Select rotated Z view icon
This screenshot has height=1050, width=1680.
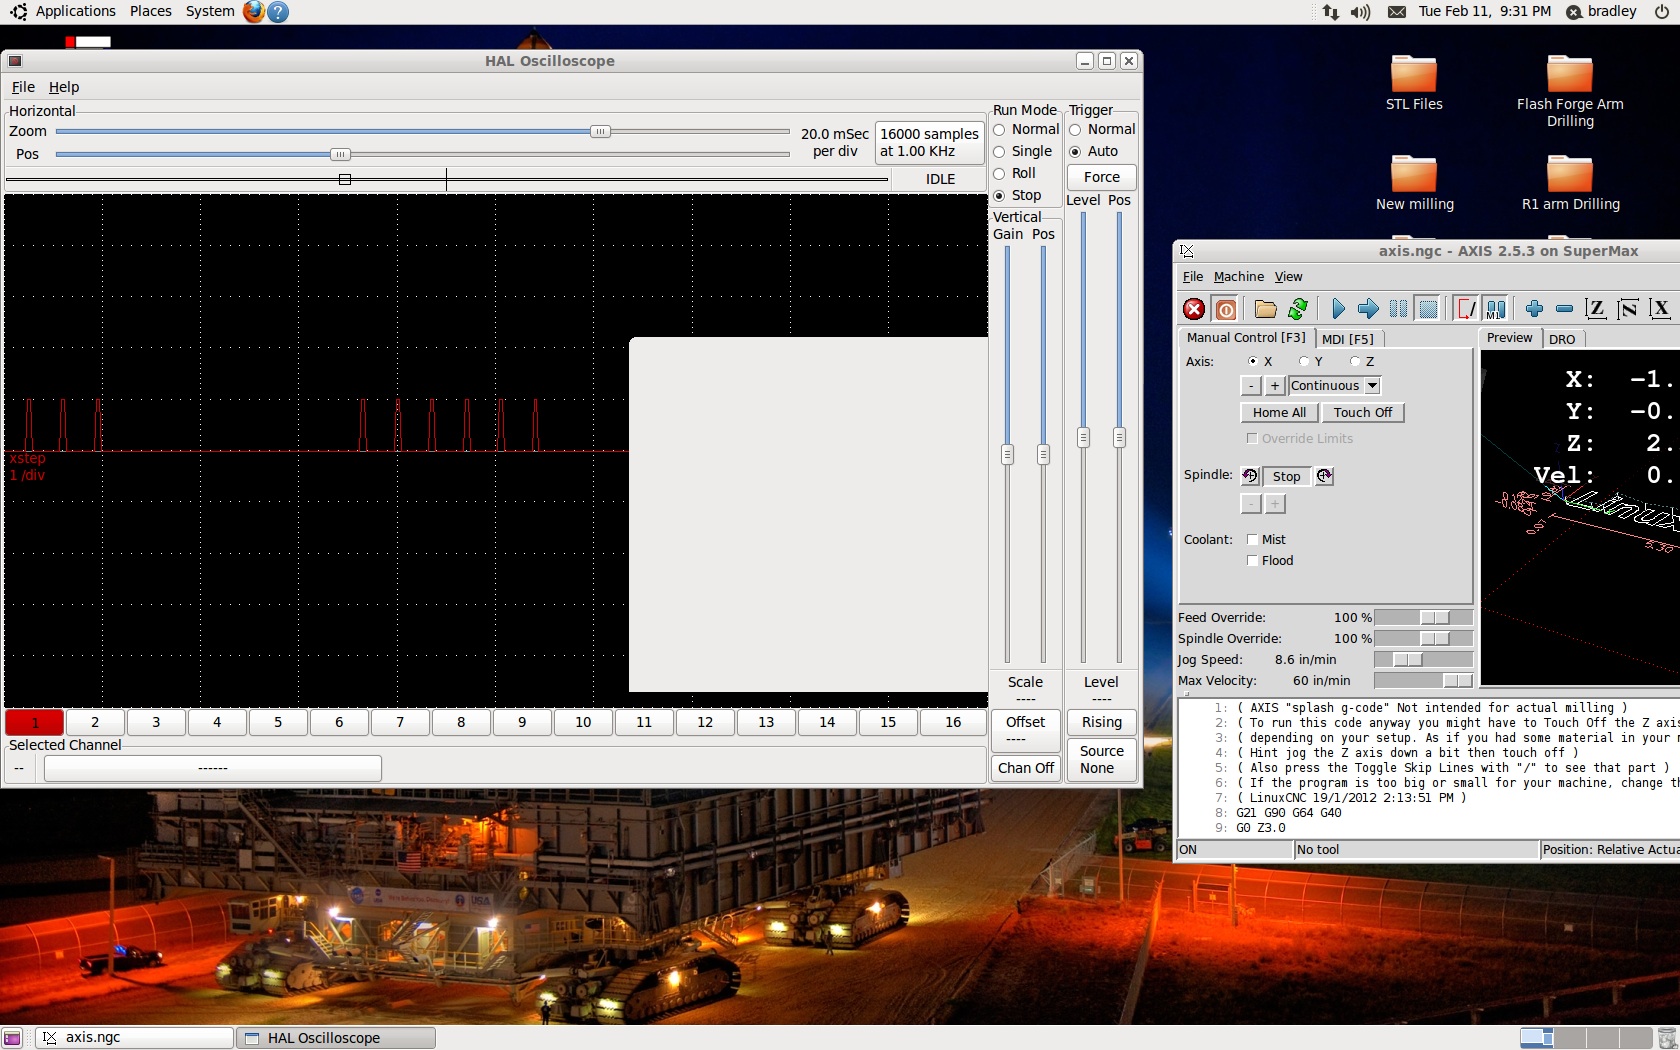[x=1628, y=309]
